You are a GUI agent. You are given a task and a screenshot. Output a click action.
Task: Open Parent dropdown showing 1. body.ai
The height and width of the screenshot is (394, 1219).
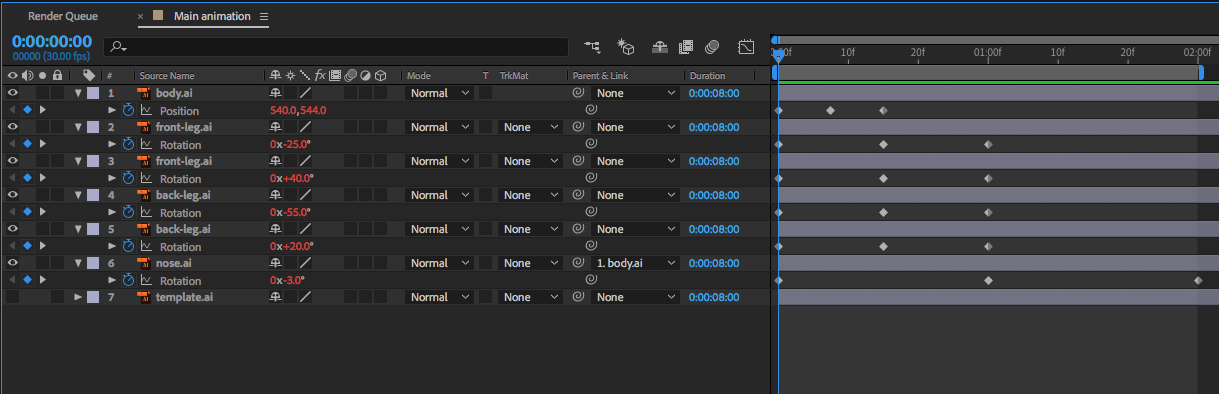(637, 263)
